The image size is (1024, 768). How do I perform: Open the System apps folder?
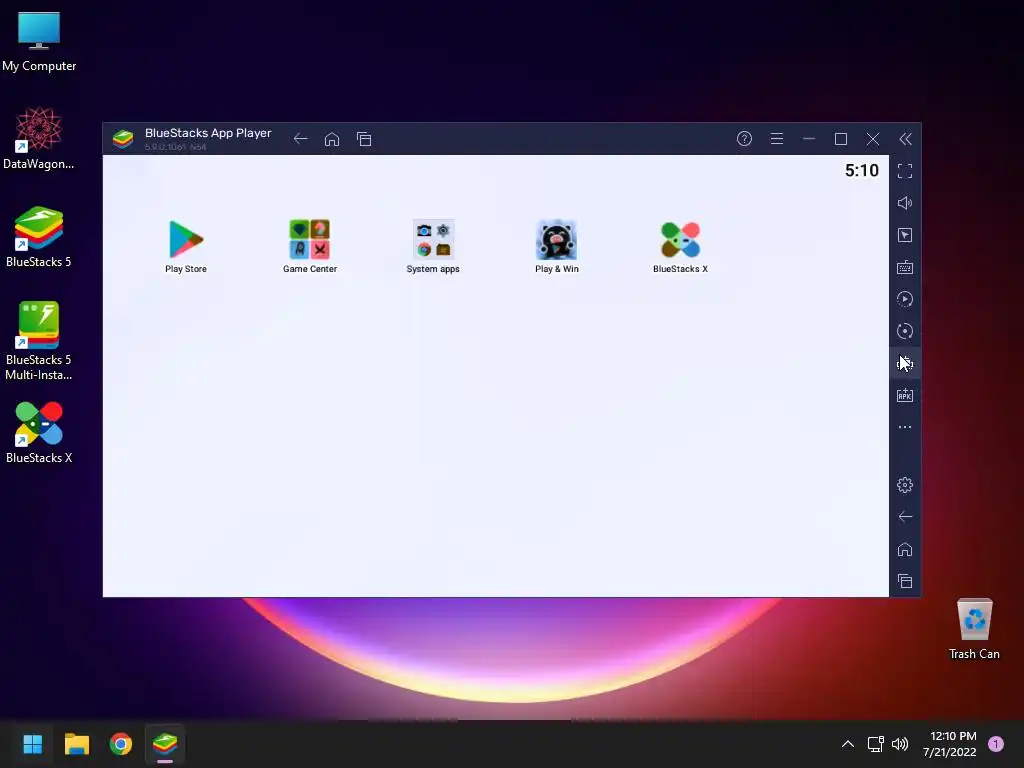[433, 246]
